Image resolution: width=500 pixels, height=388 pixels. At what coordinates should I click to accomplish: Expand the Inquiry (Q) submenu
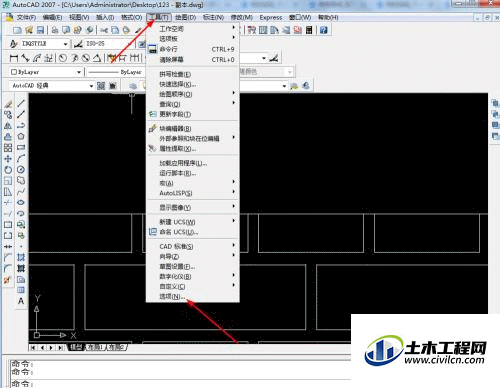[192, 104]
